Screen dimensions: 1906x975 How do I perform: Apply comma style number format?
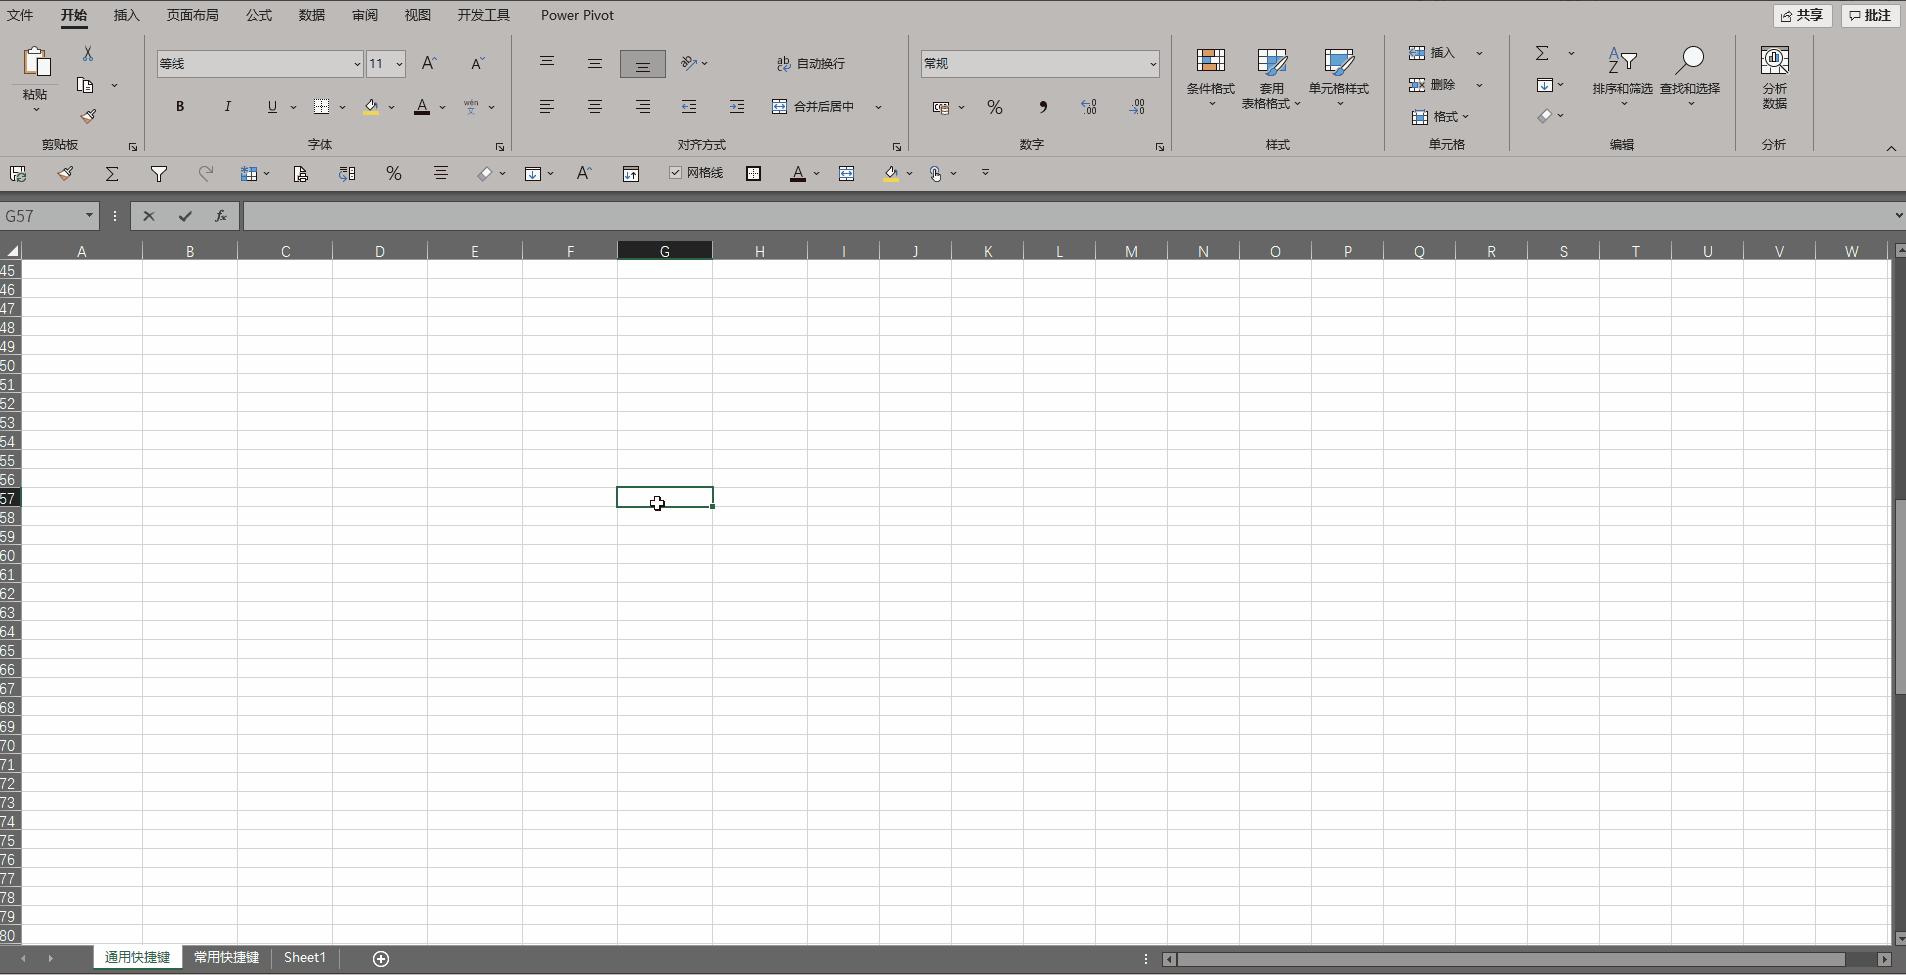point(1042,107)
